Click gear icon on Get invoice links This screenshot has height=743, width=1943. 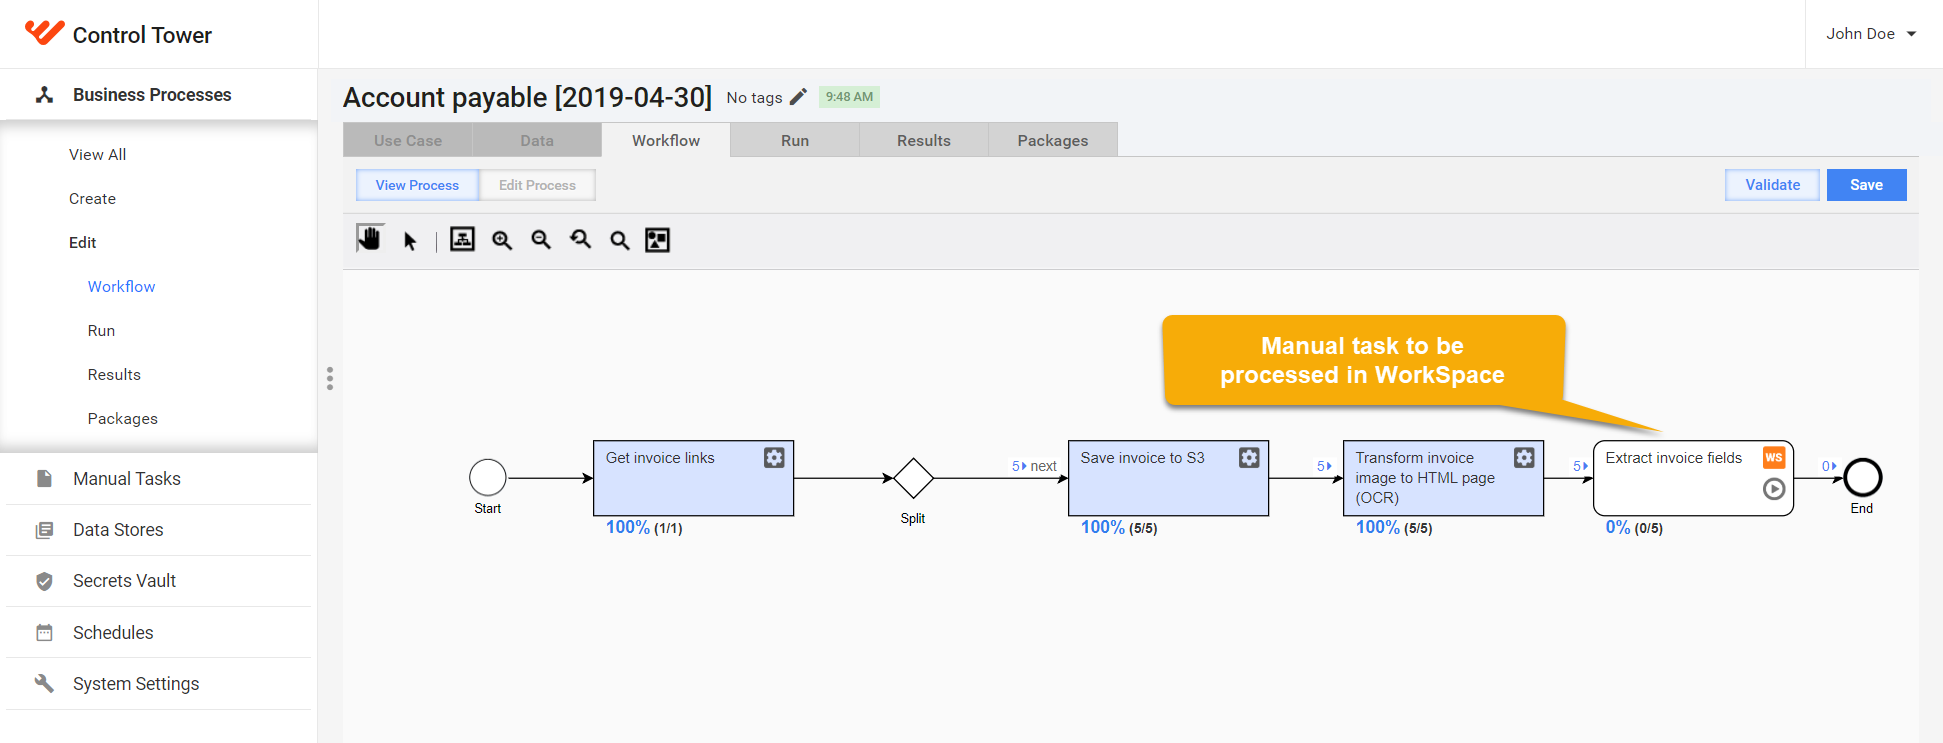pos(774,458)
